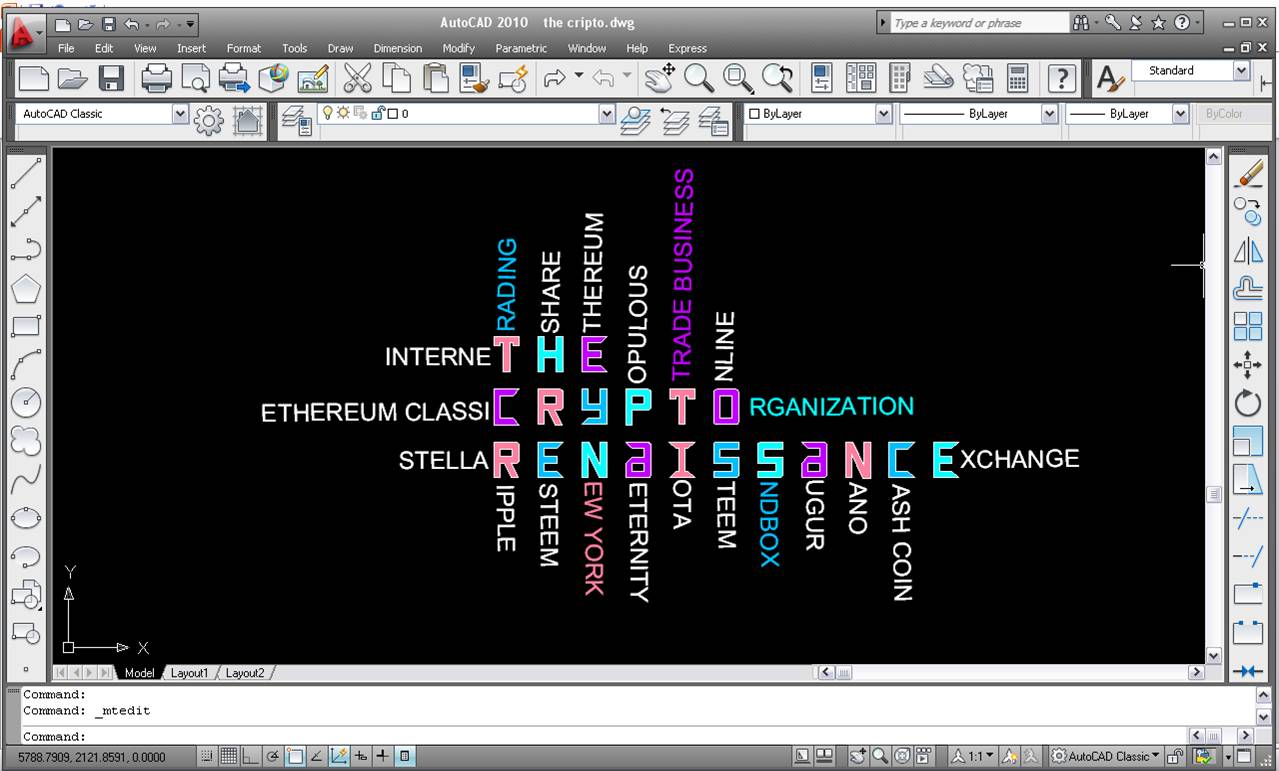Click the vertical scrollbar down arrow
Viewport: 1279px width, 771px height.
(x=1214, y=656)
